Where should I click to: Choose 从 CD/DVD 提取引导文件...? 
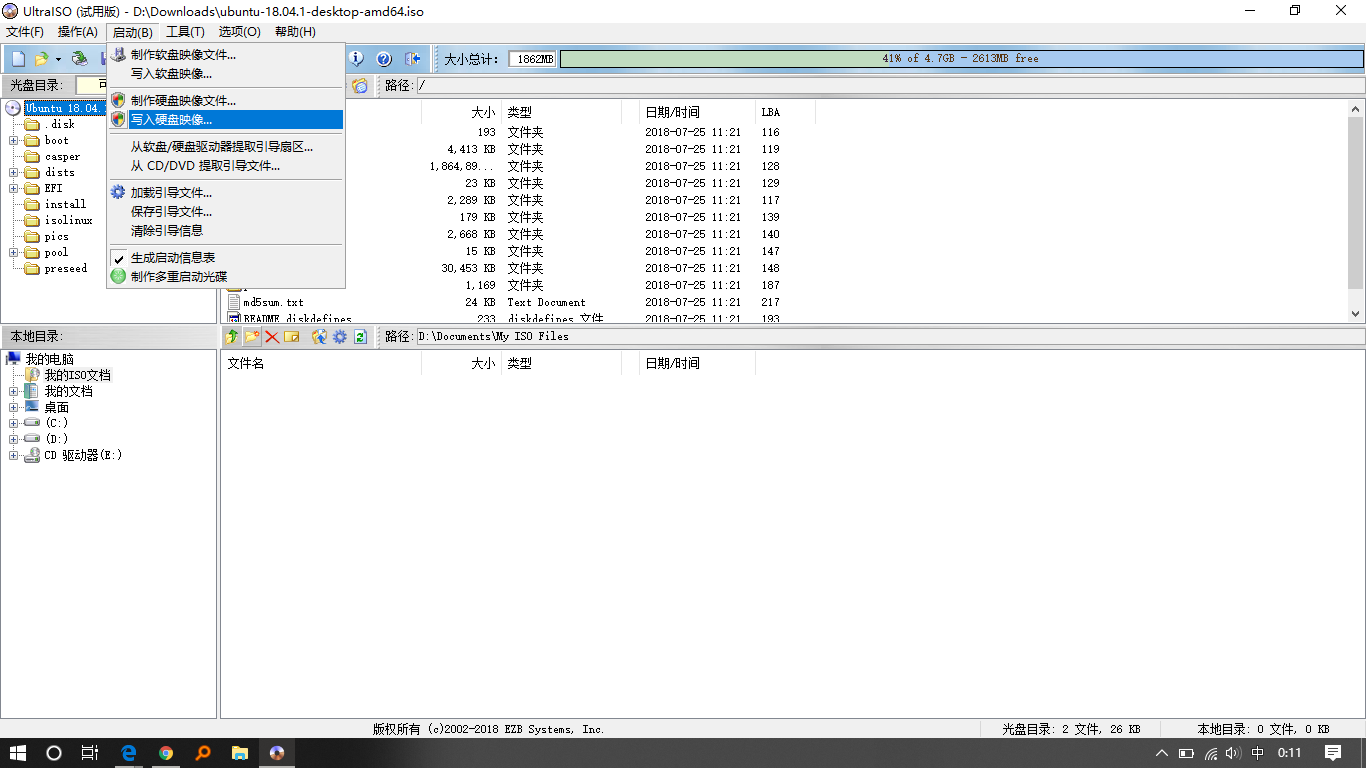point(226,166)
